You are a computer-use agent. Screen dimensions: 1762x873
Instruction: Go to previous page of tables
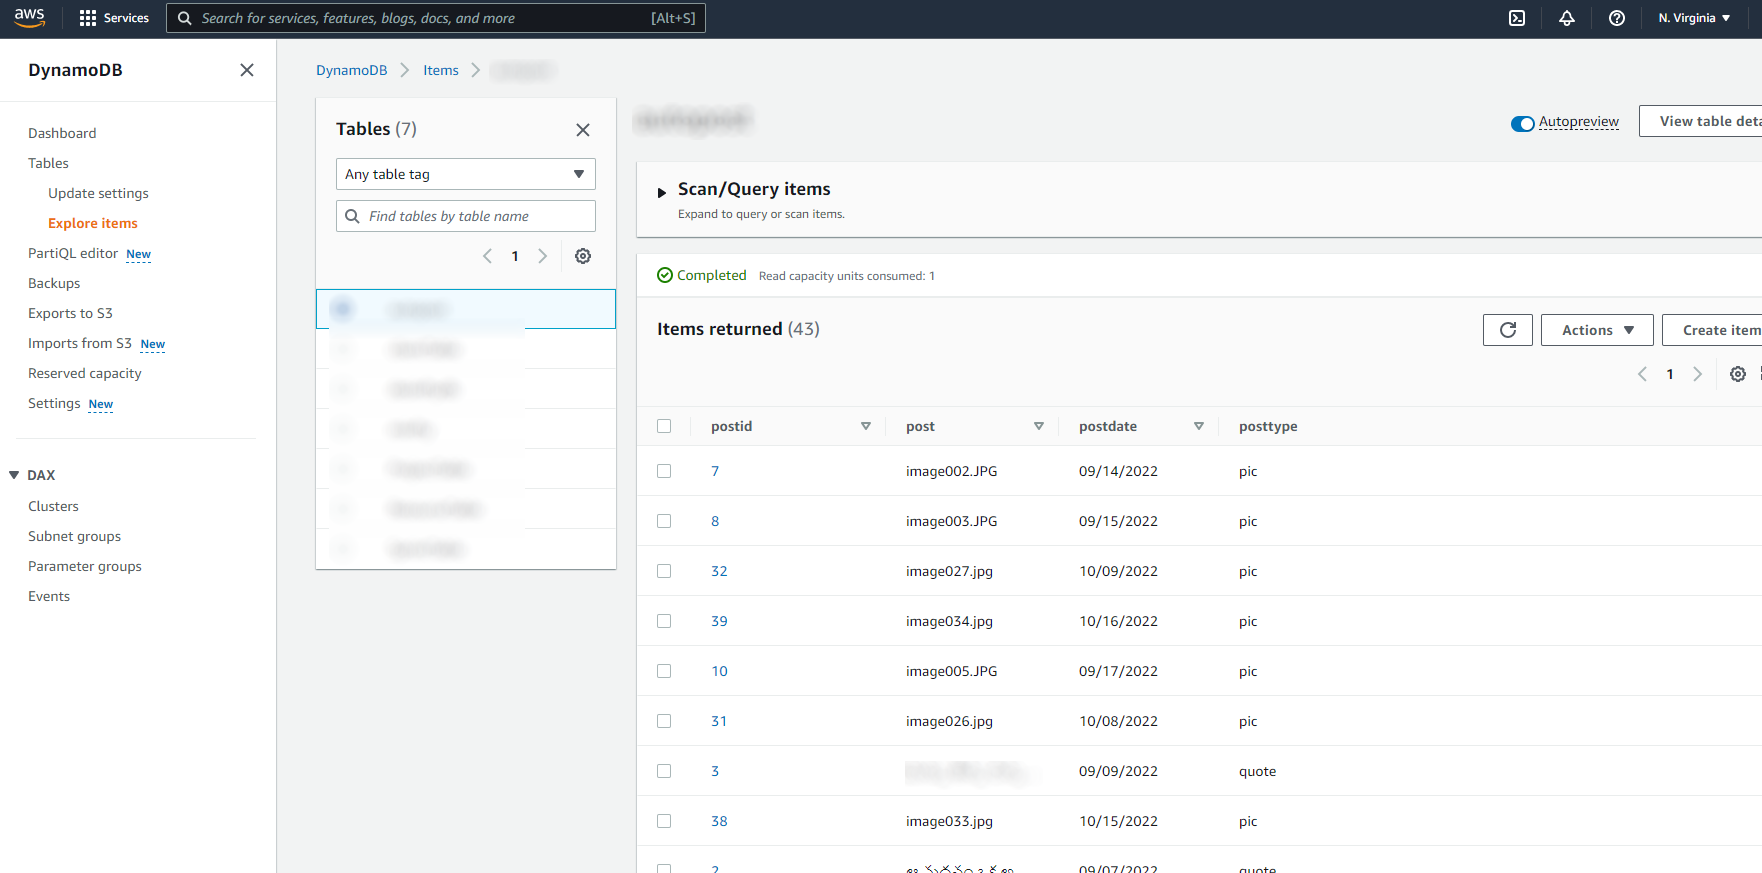[x=488, y=256]
